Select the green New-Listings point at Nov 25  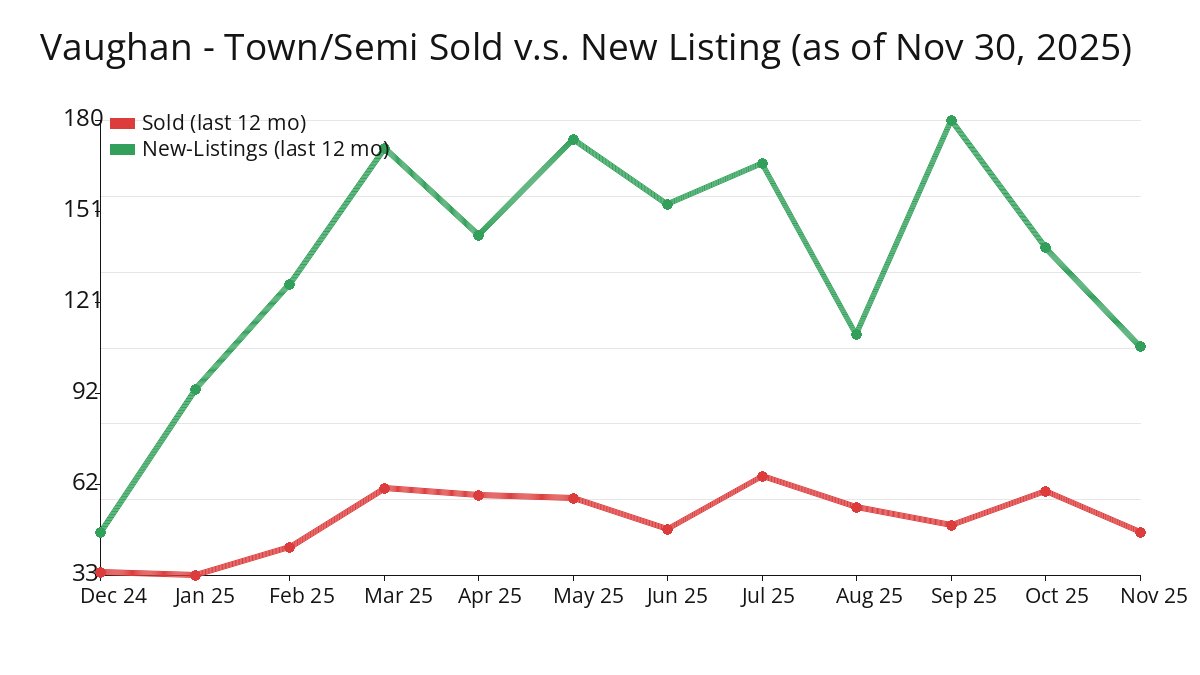[x=1140, y=346]
